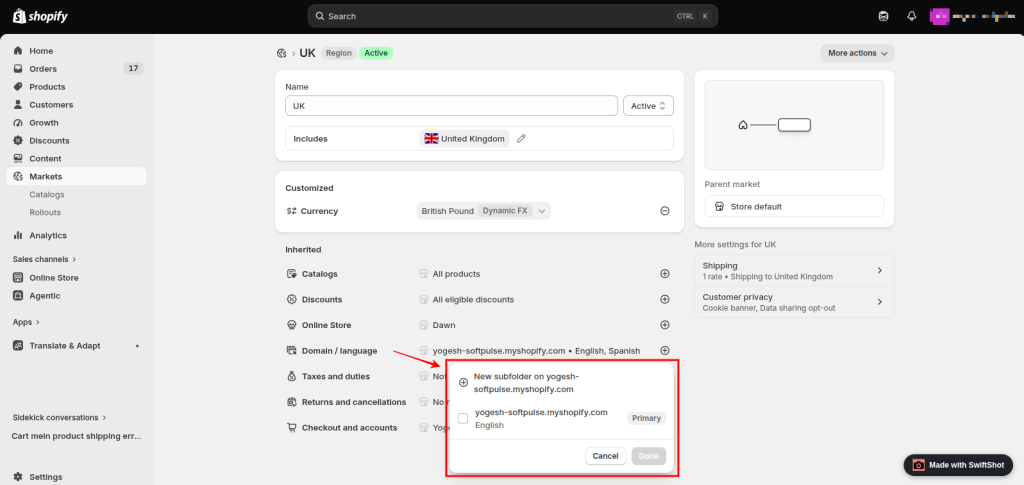Click the Discounts badge icon in sidebar
The width and height of the screenshot is (1024, 485).
pos(18,140)
